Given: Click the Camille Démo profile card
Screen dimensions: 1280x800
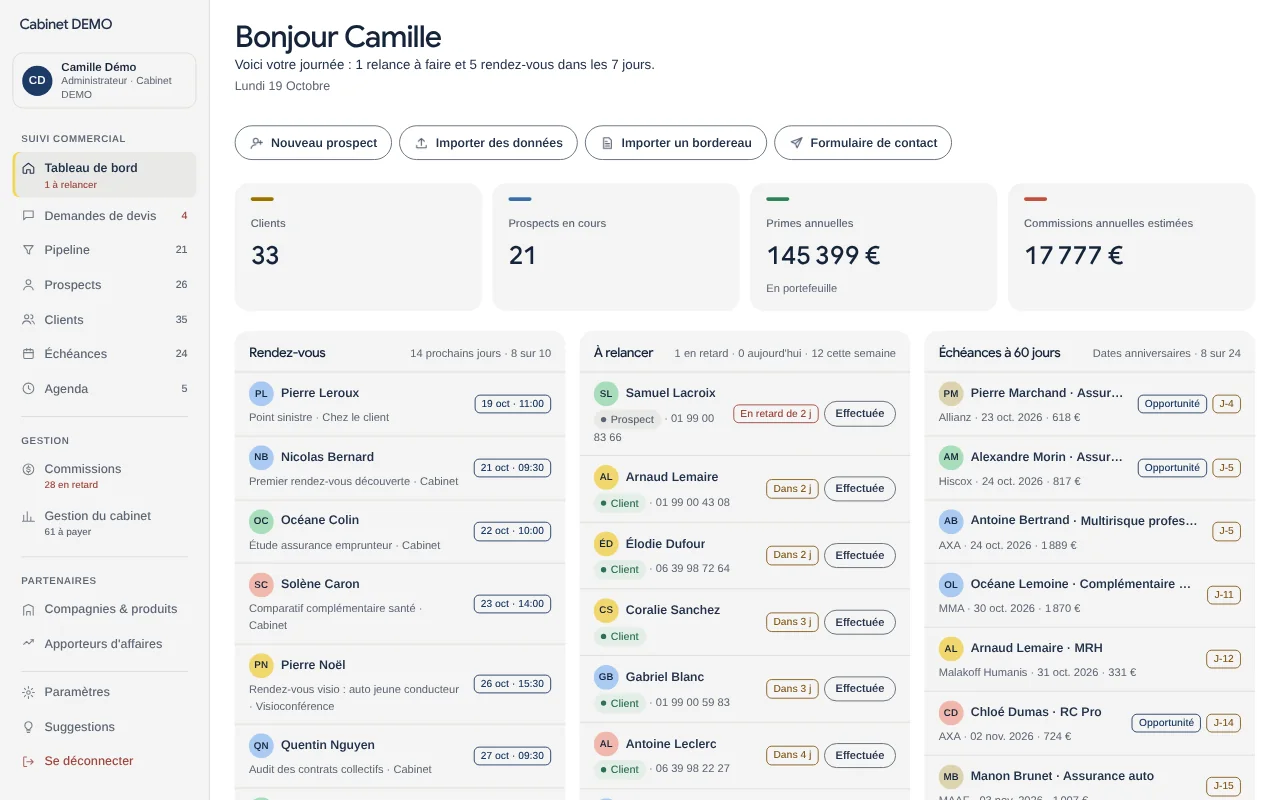Looking at the screenshot, I should pos(104,80).
